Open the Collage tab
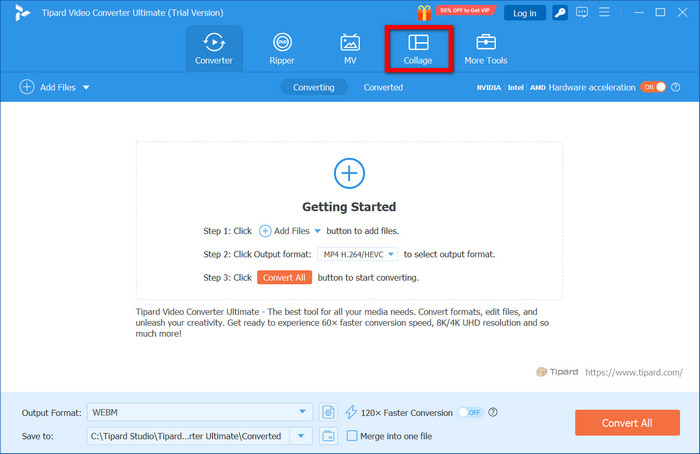This screenshot has width=700, height=454. (x=418, y=49)
